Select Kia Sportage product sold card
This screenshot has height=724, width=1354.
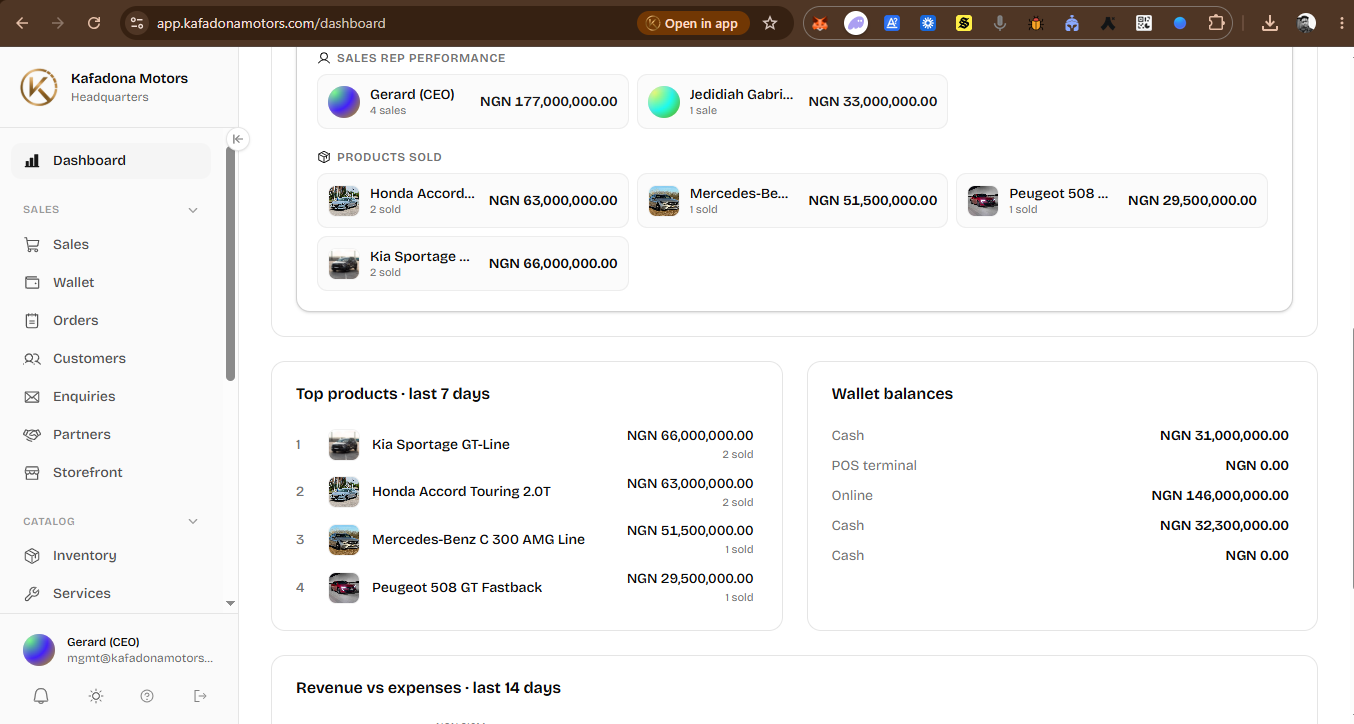tap(473, 264)
